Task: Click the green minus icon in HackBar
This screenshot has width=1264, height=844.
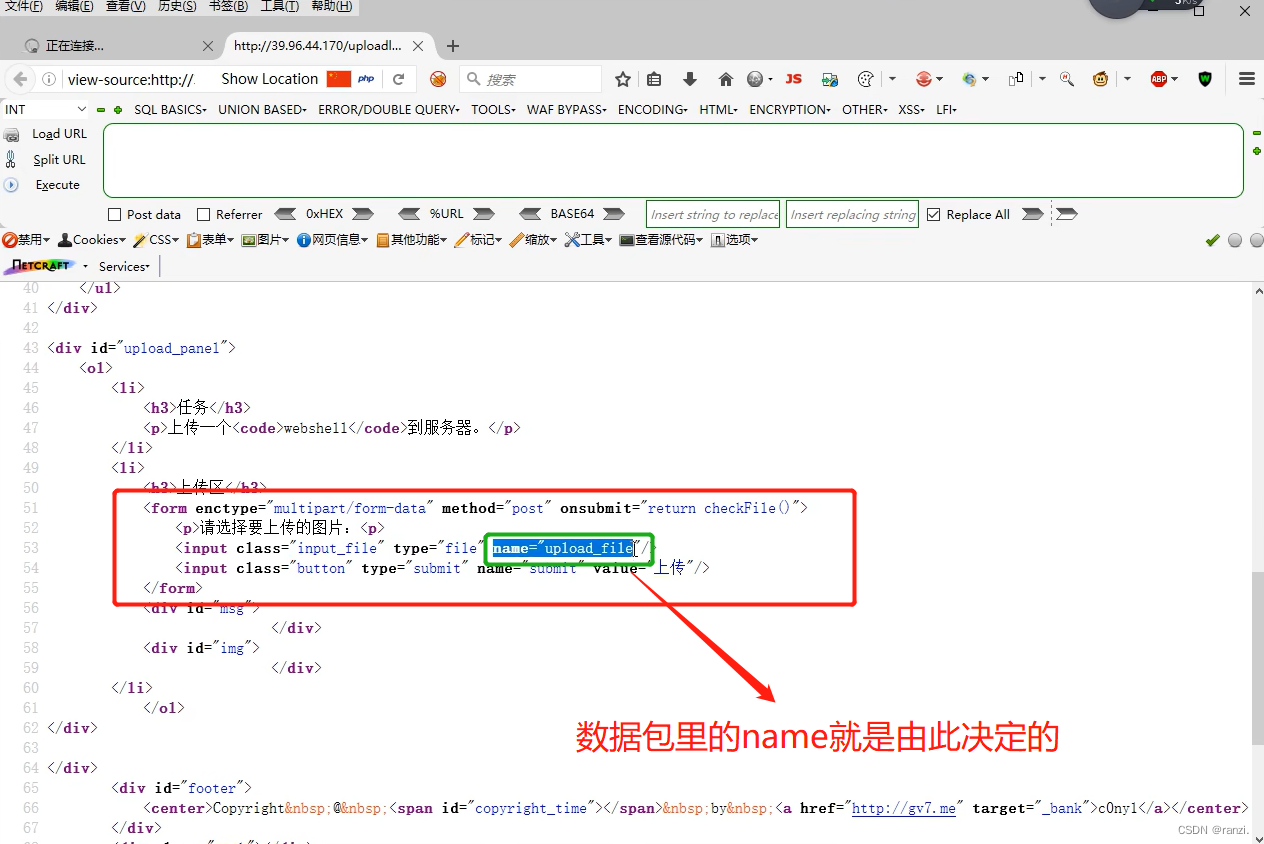Action: coord(101,110)
